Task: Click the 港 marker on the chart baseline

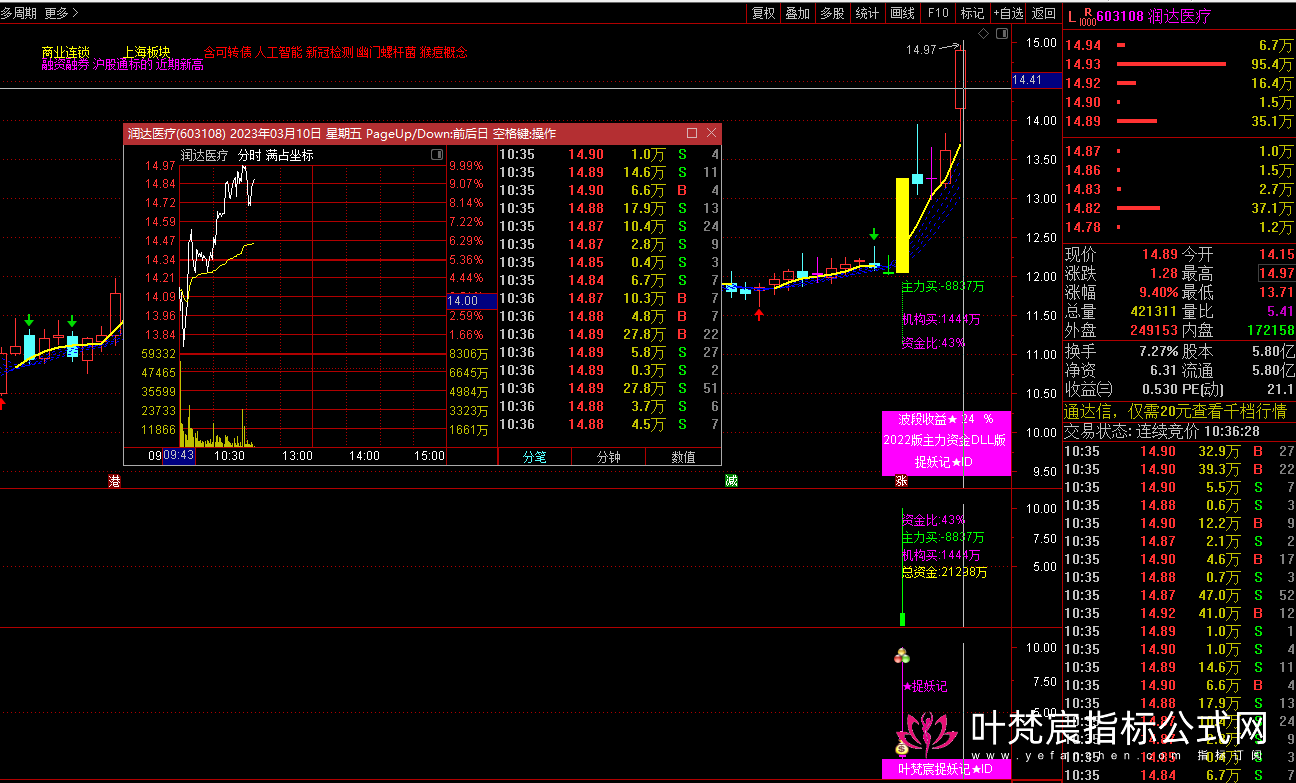Action: 114,481
